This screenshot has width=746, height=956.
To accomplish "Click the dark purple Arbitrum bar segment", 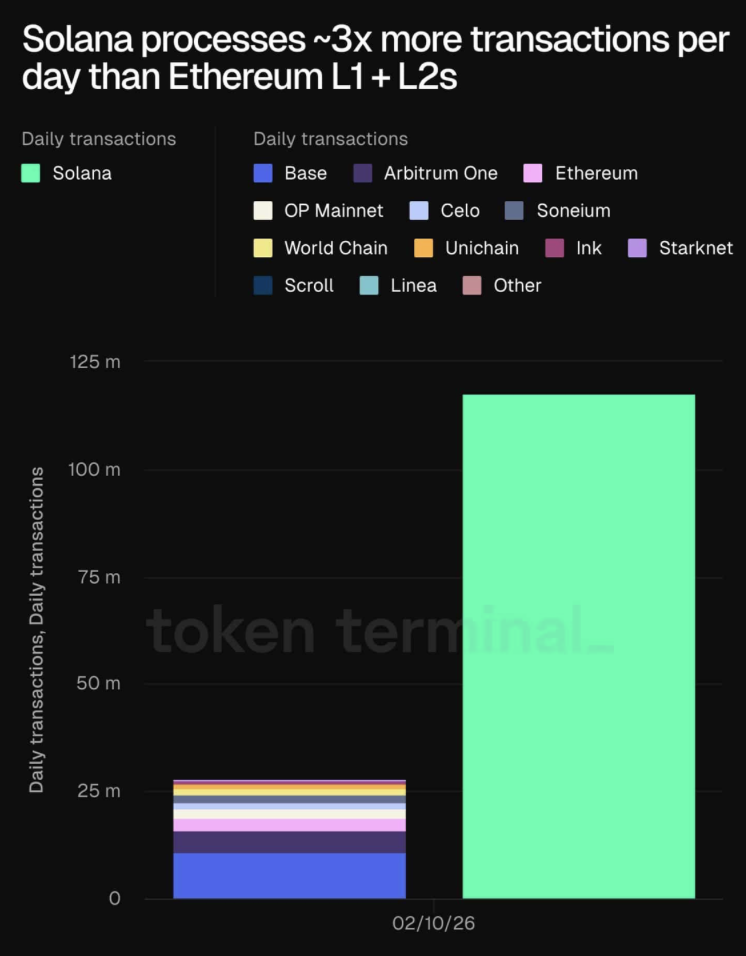I will [289, 841].
